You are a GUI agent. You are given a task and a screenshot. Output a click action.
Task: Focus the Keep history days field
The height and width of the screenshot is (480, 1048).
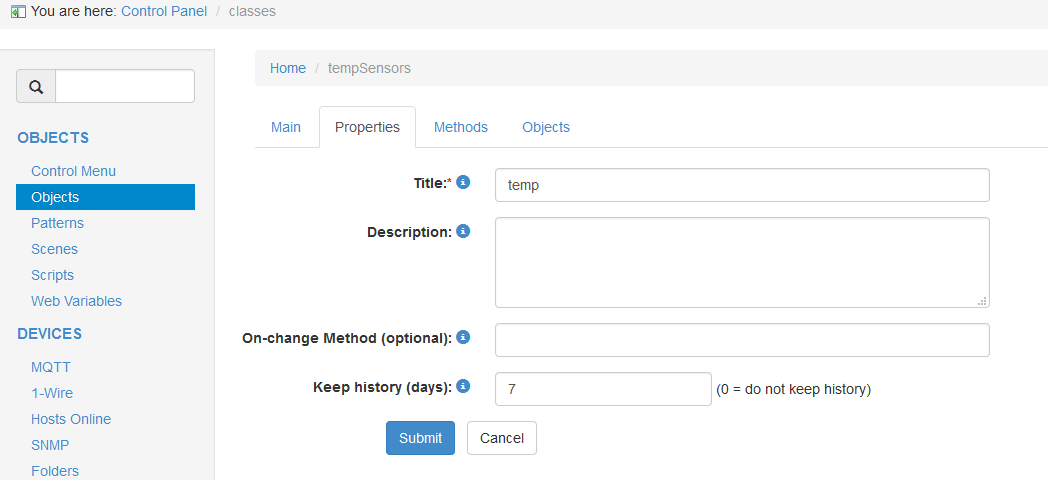coord(603,389)
